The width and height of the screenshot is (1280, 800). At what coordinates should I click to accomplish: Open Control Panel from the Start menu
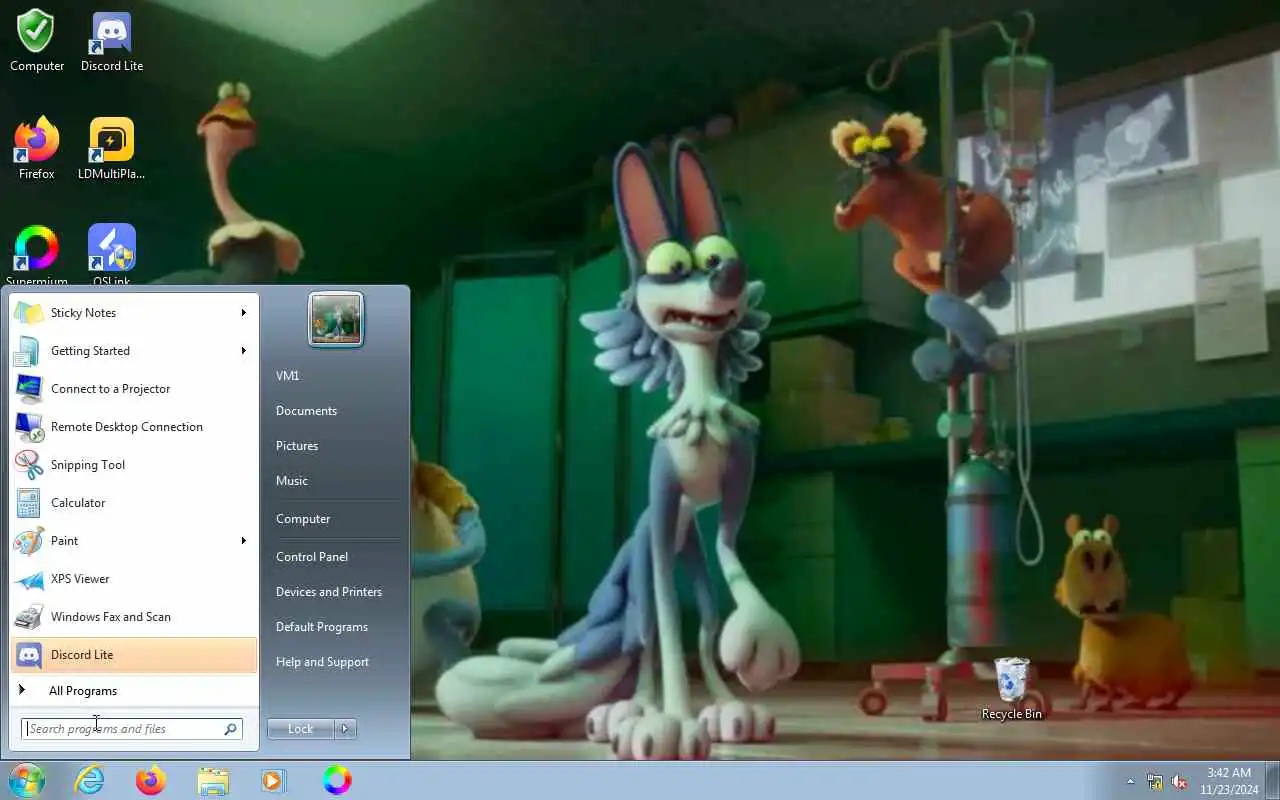click(x=312, y=557)
